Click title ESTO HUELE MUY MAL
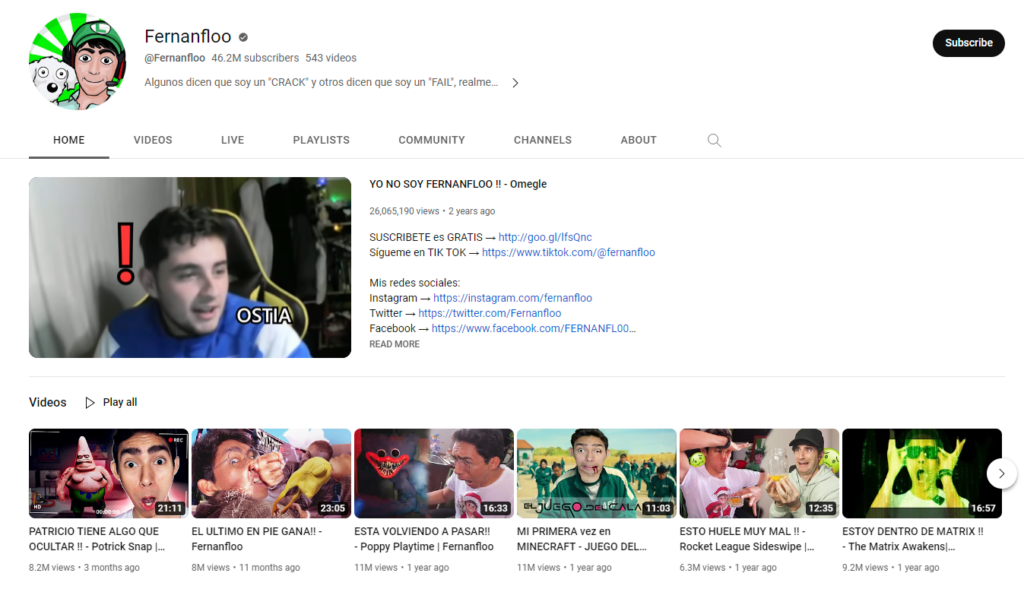This screenshot has height=589, width=1024. pos(747,539)
